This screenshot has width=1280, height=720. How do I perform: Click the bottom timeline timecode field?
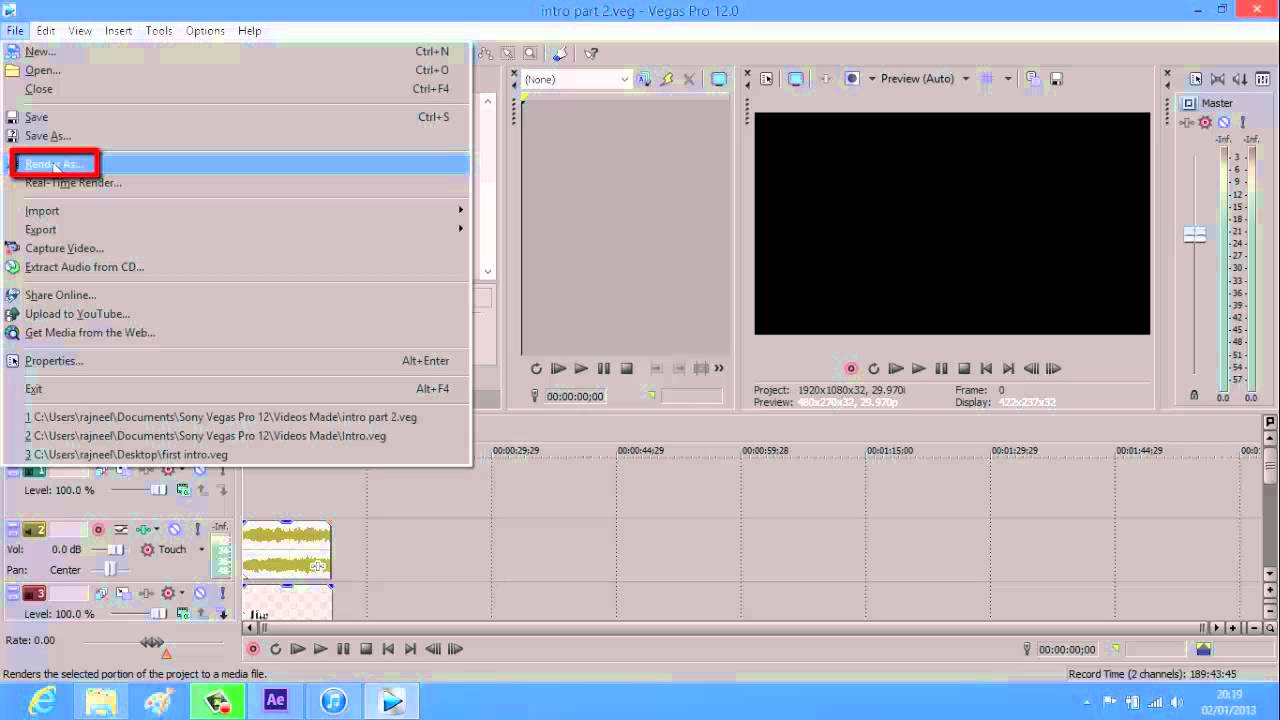(1067, 650)
